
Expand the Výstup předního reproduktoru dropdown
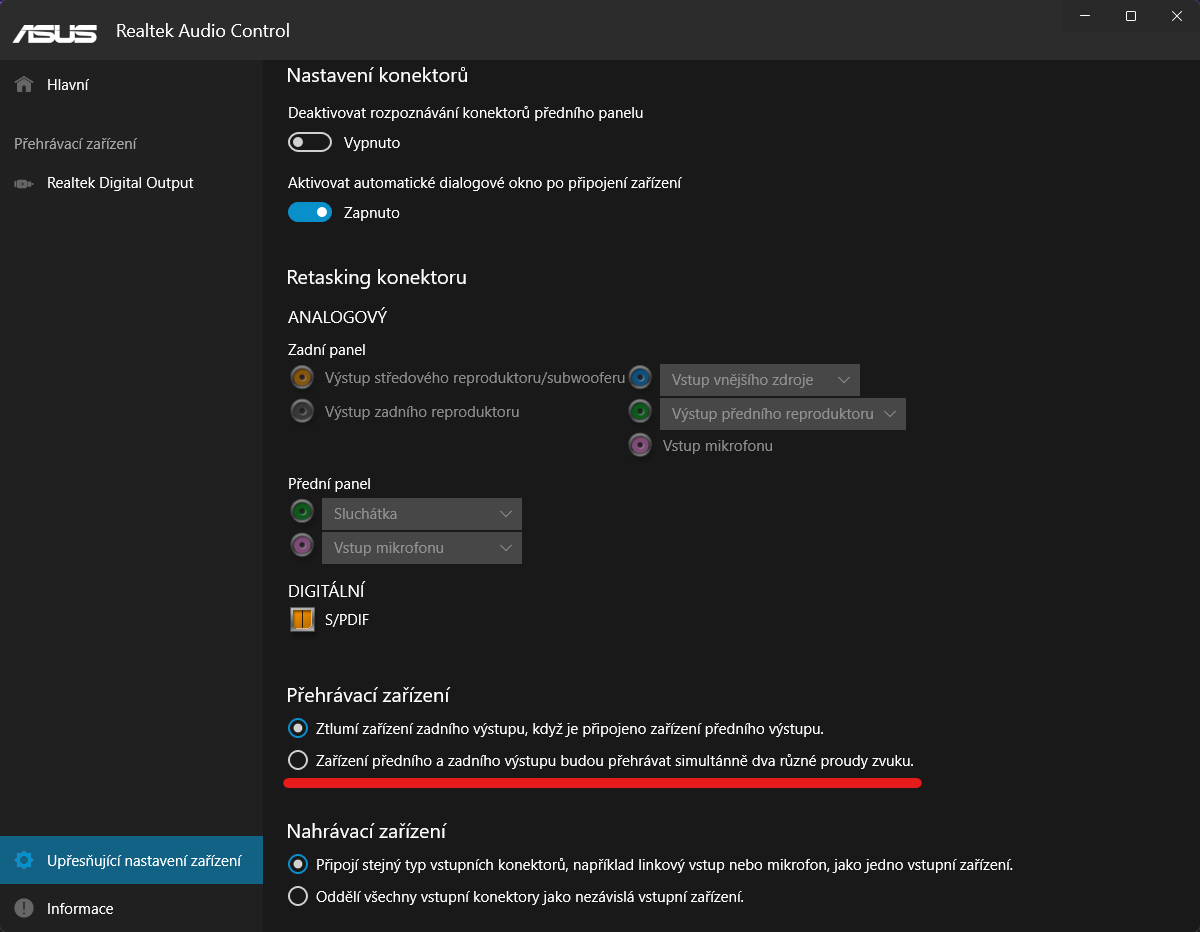[782, 414]
